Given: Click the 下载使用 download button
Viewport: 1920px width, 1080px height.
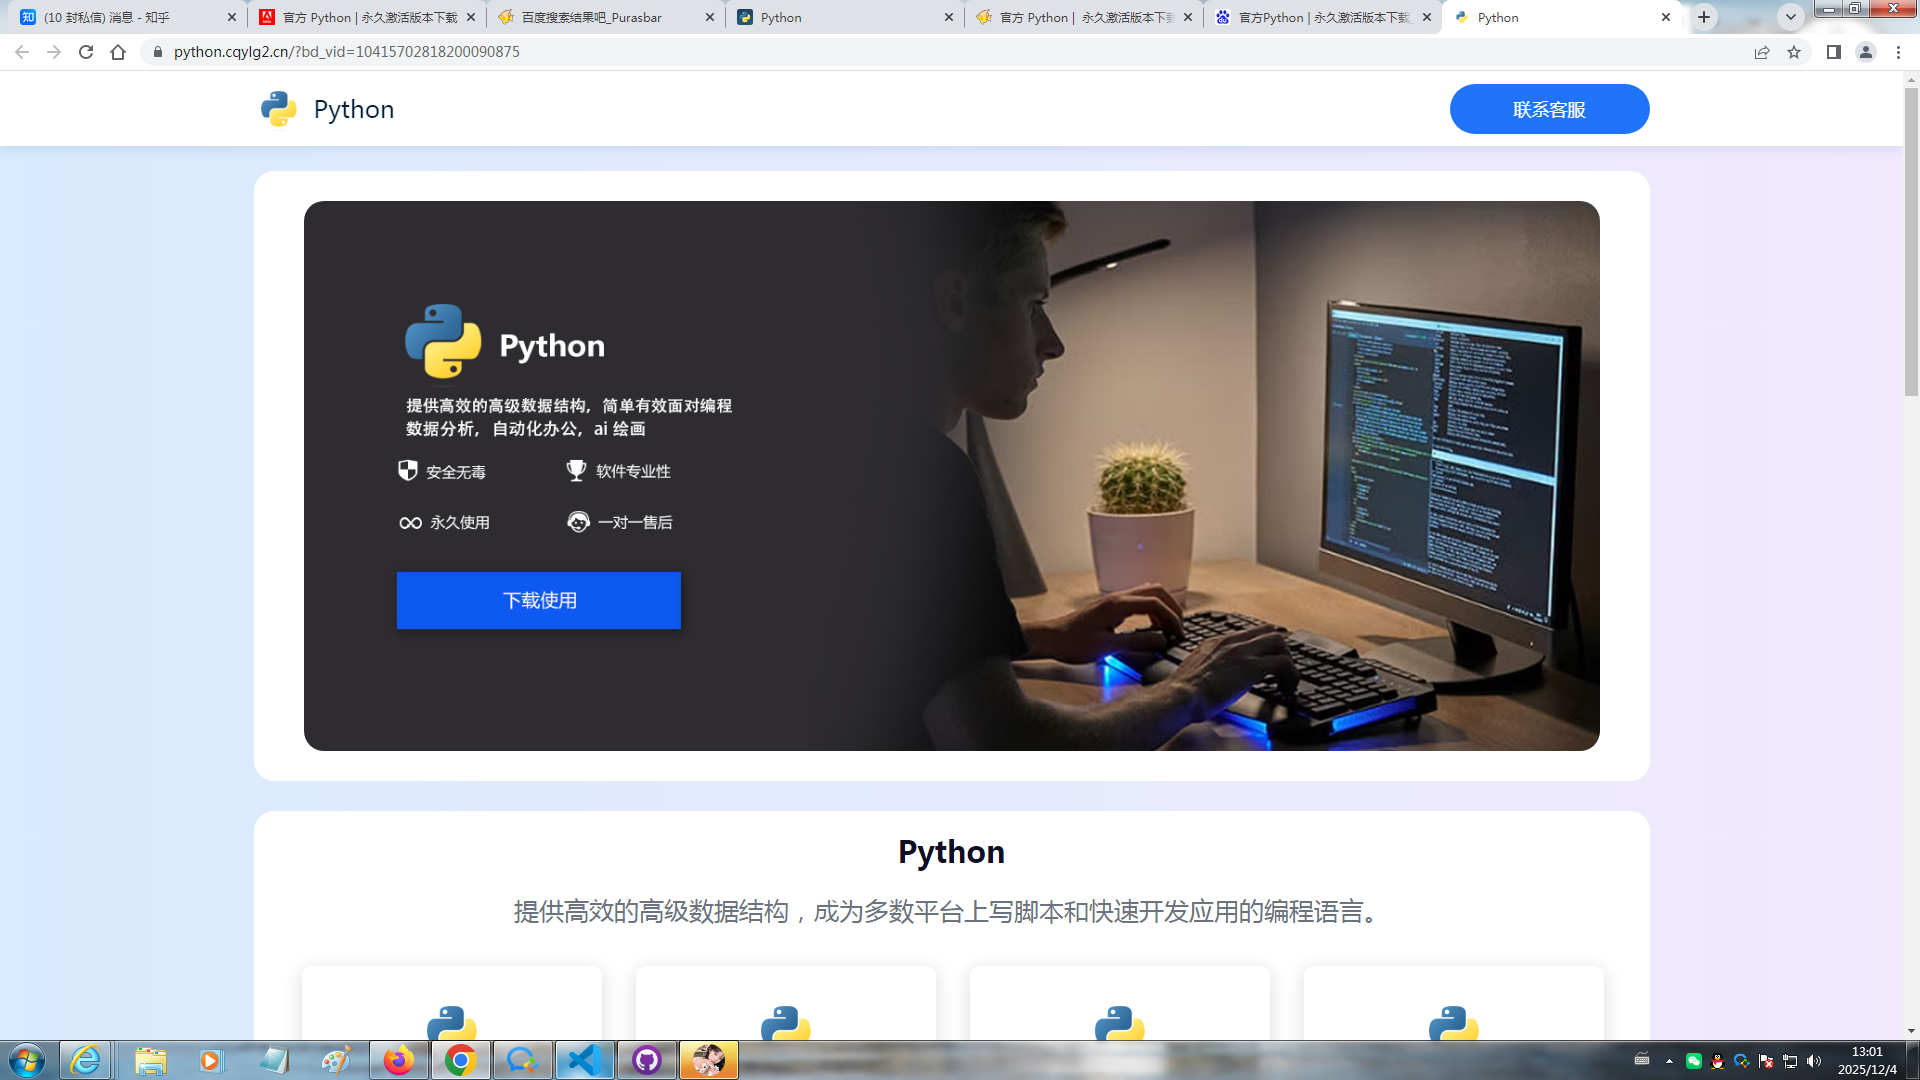Looking at the screenshot, I should 539,600.
